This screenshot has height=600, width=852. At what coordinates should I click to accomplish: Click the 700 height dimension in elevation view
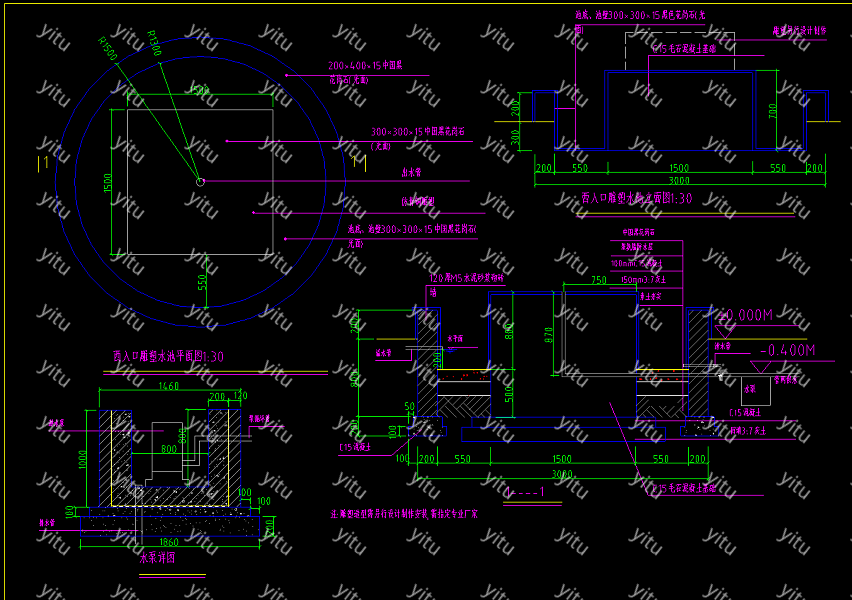[771, 110]
